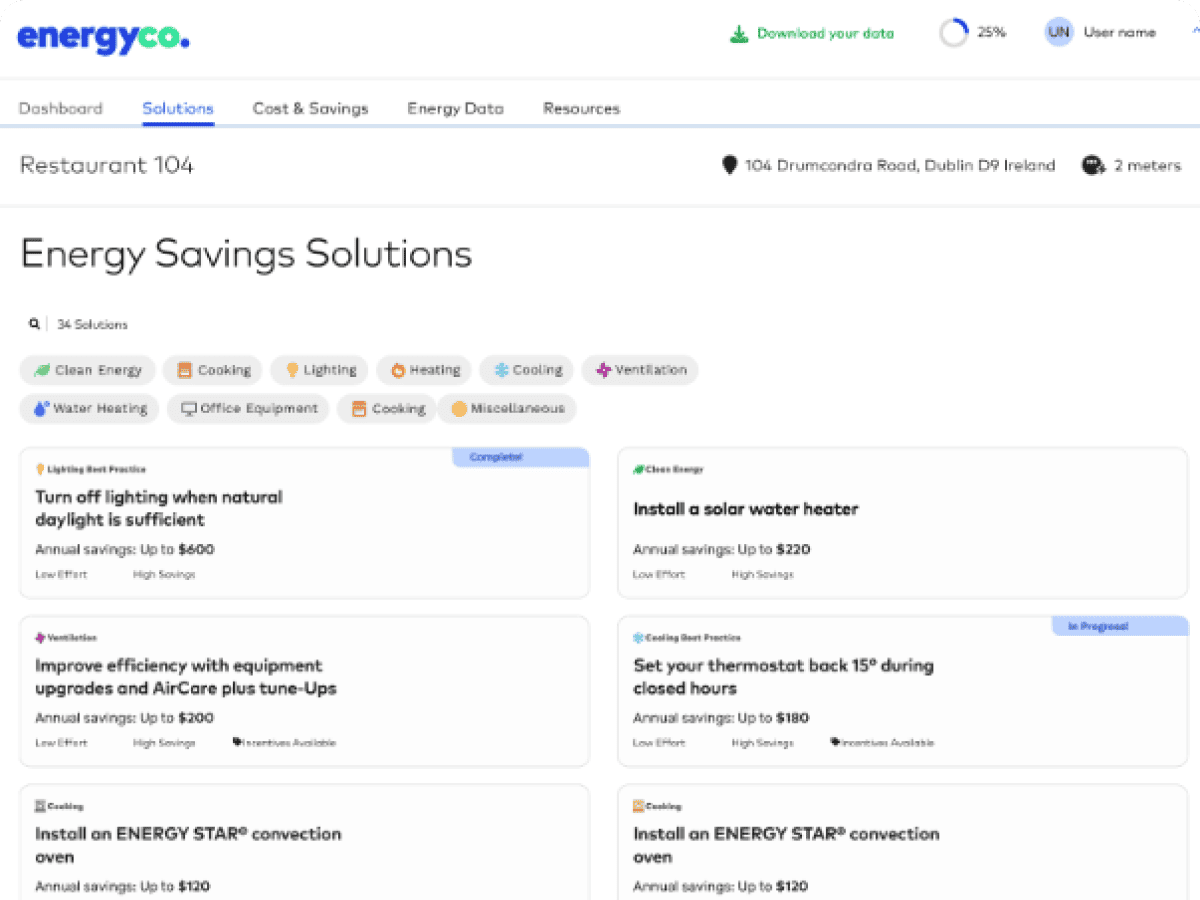Open the Resources tab

coord(581,108)
